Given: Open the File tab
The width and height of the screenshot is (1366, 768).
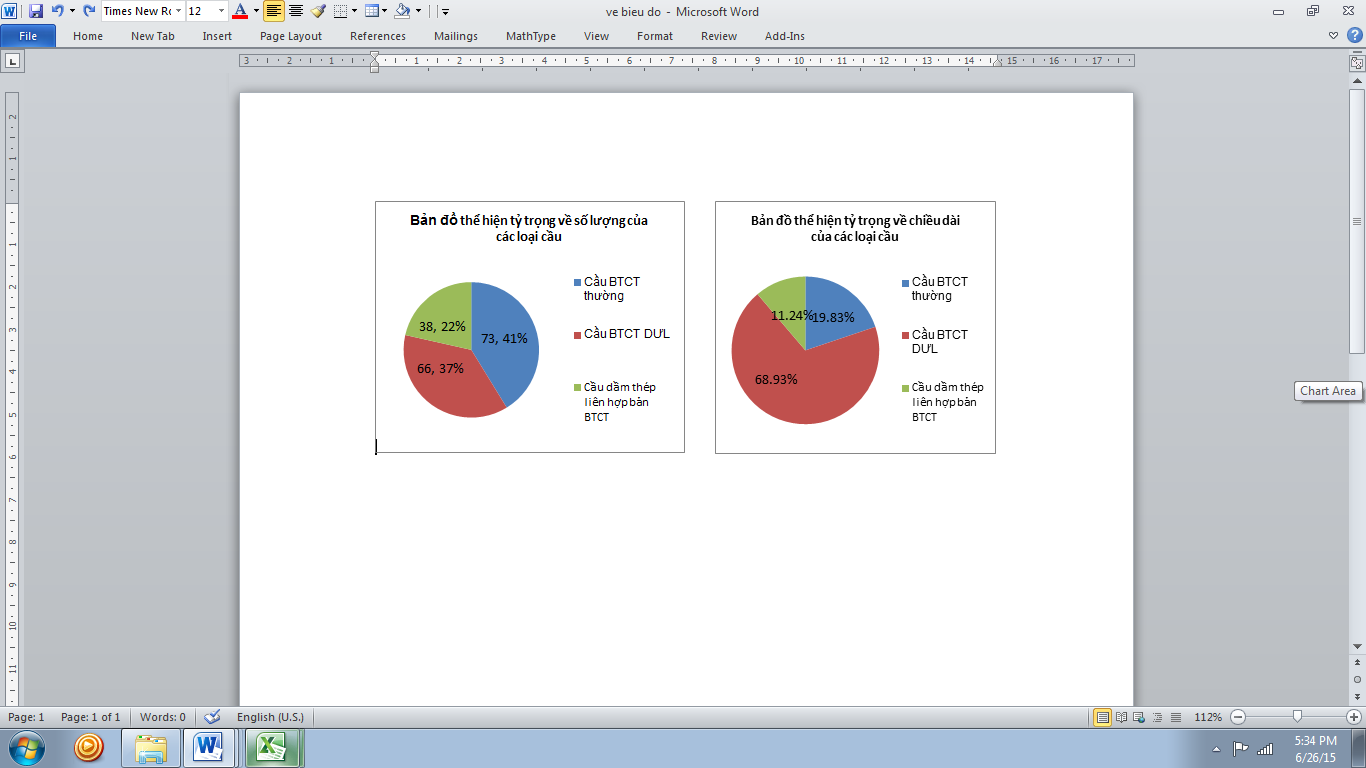Looking at the screenshot, I should tap(28, 36).
